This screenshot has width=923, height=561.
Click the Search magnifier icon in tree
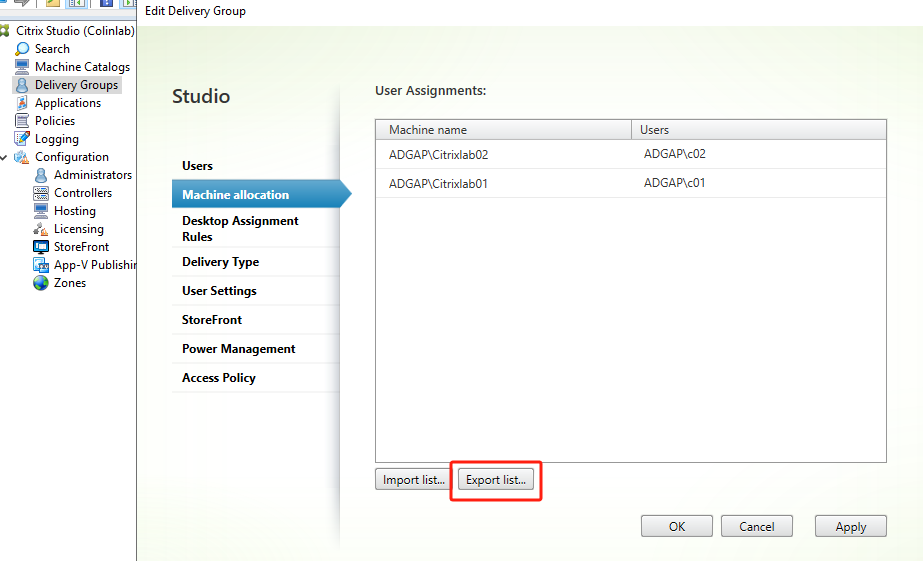click(22, 49)
